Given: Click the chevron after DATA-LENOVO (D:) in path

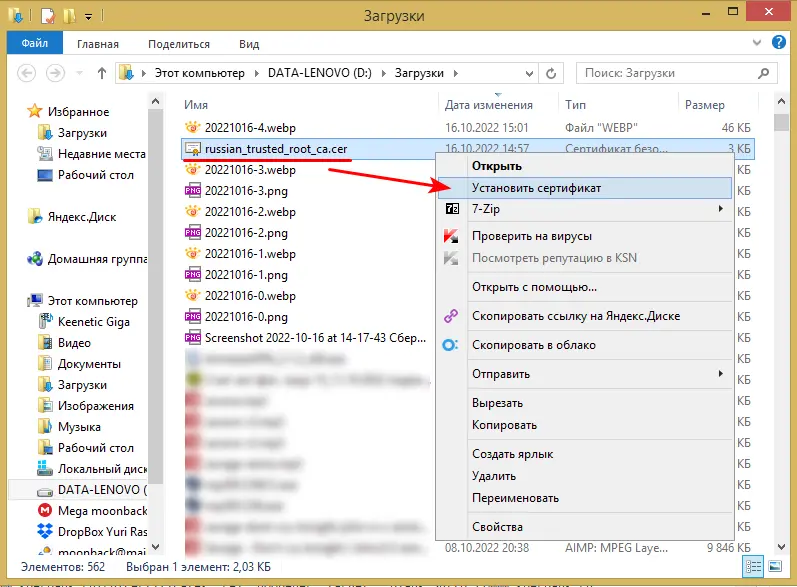Looking at the screenshot, I should pos(384,73).
